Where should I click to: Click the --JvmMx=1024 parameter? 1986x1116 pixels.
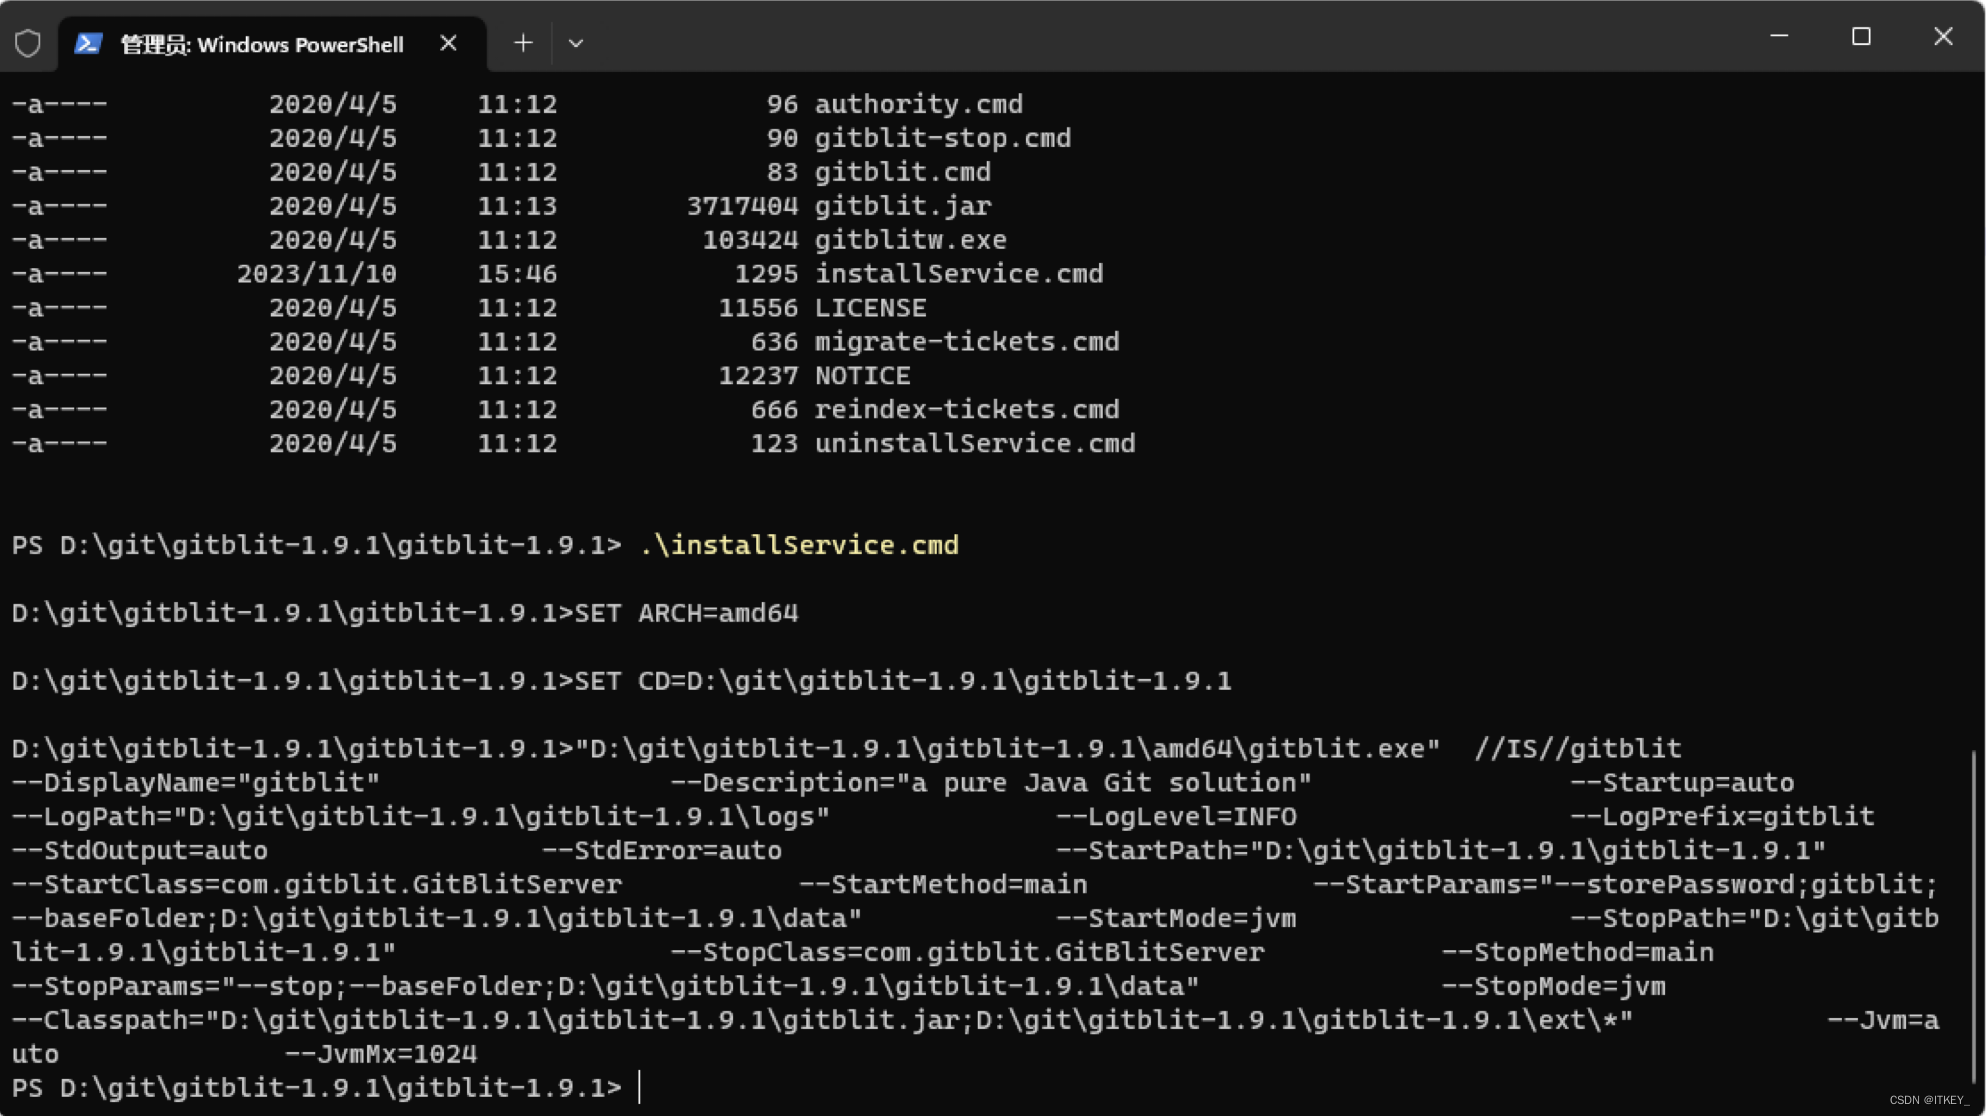point(381,1055)
